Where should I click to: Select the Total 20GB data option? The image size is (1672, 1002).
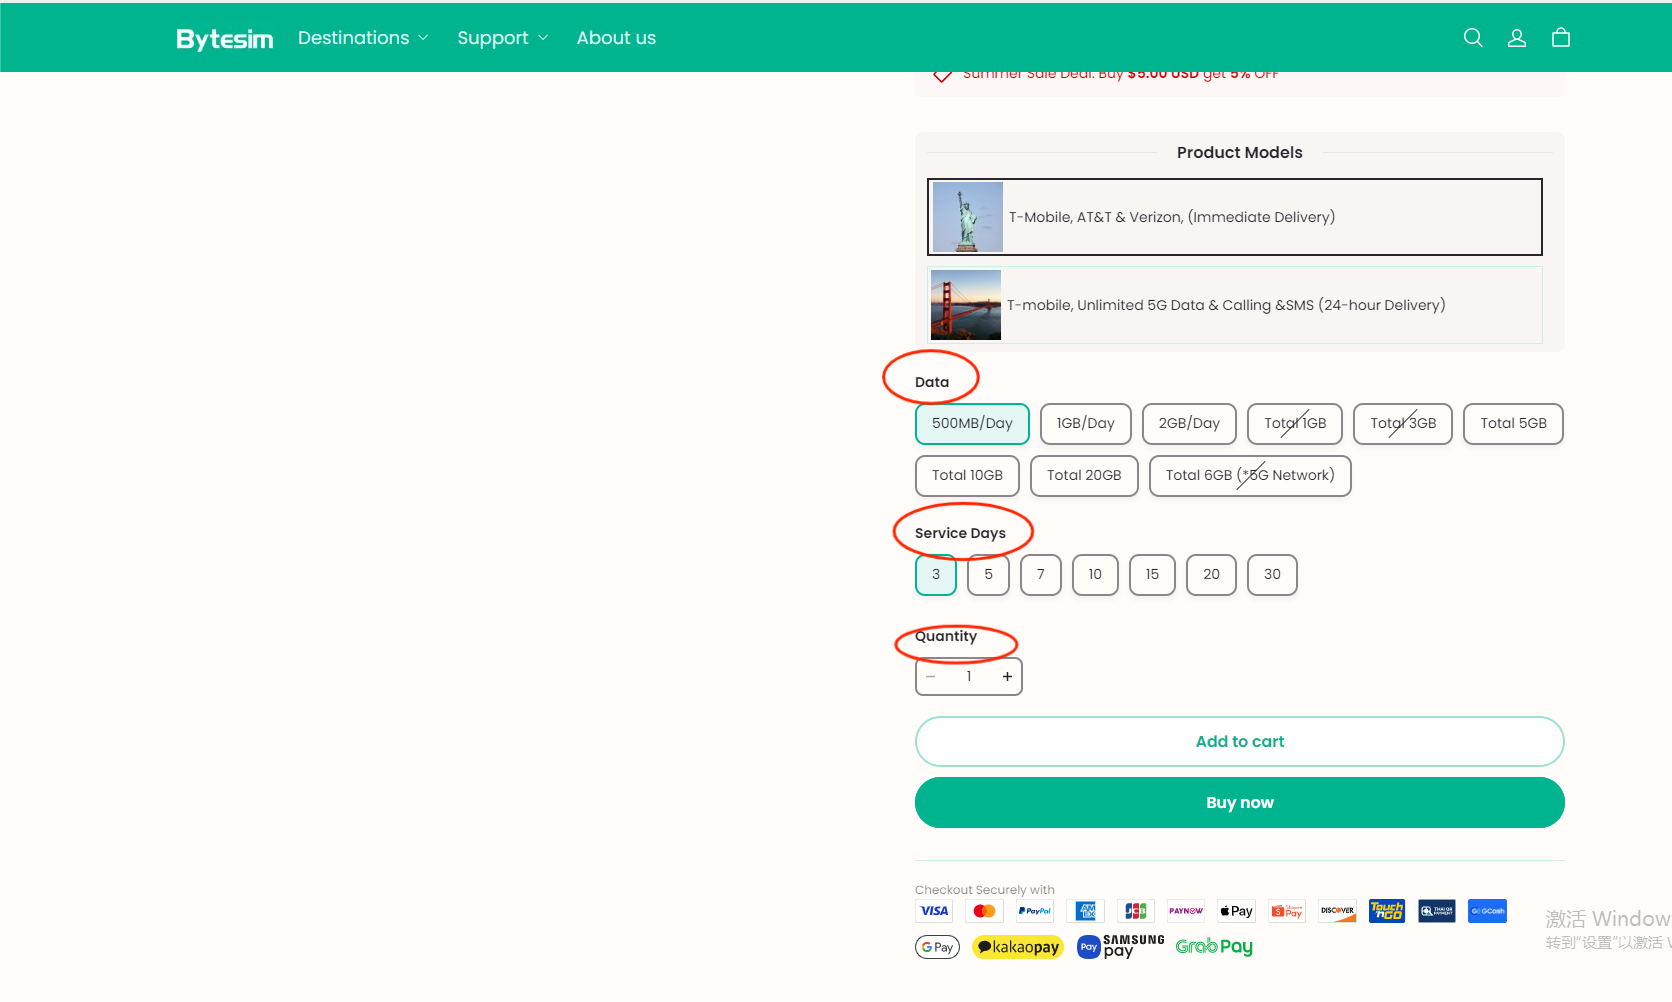pyautogui.click(x=1084, y=476)
